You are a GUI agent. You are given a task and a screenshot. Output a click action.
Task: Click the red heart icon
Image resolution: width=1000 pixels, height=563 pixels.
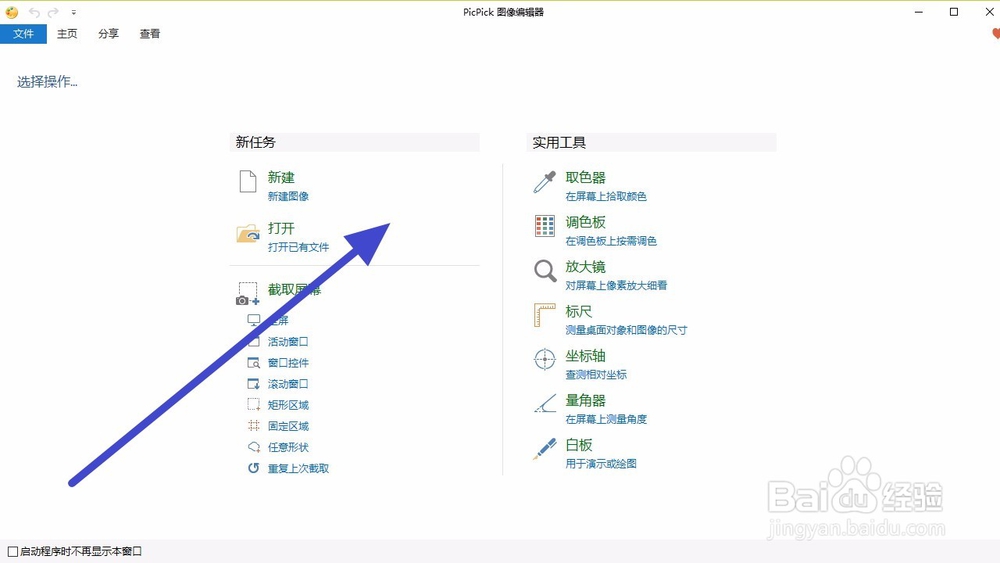coord(996,34)
